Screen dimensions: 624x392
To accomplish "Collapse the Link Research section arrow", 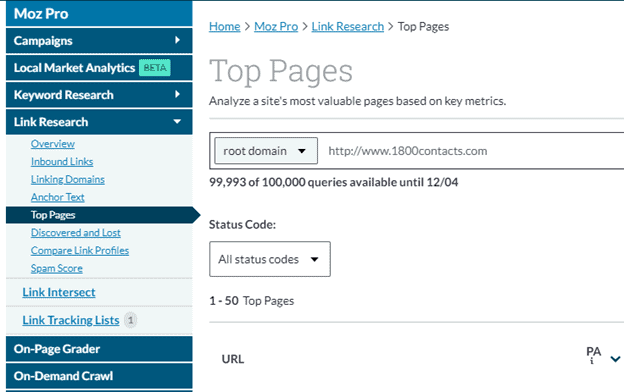I will [x=177, y=121].
